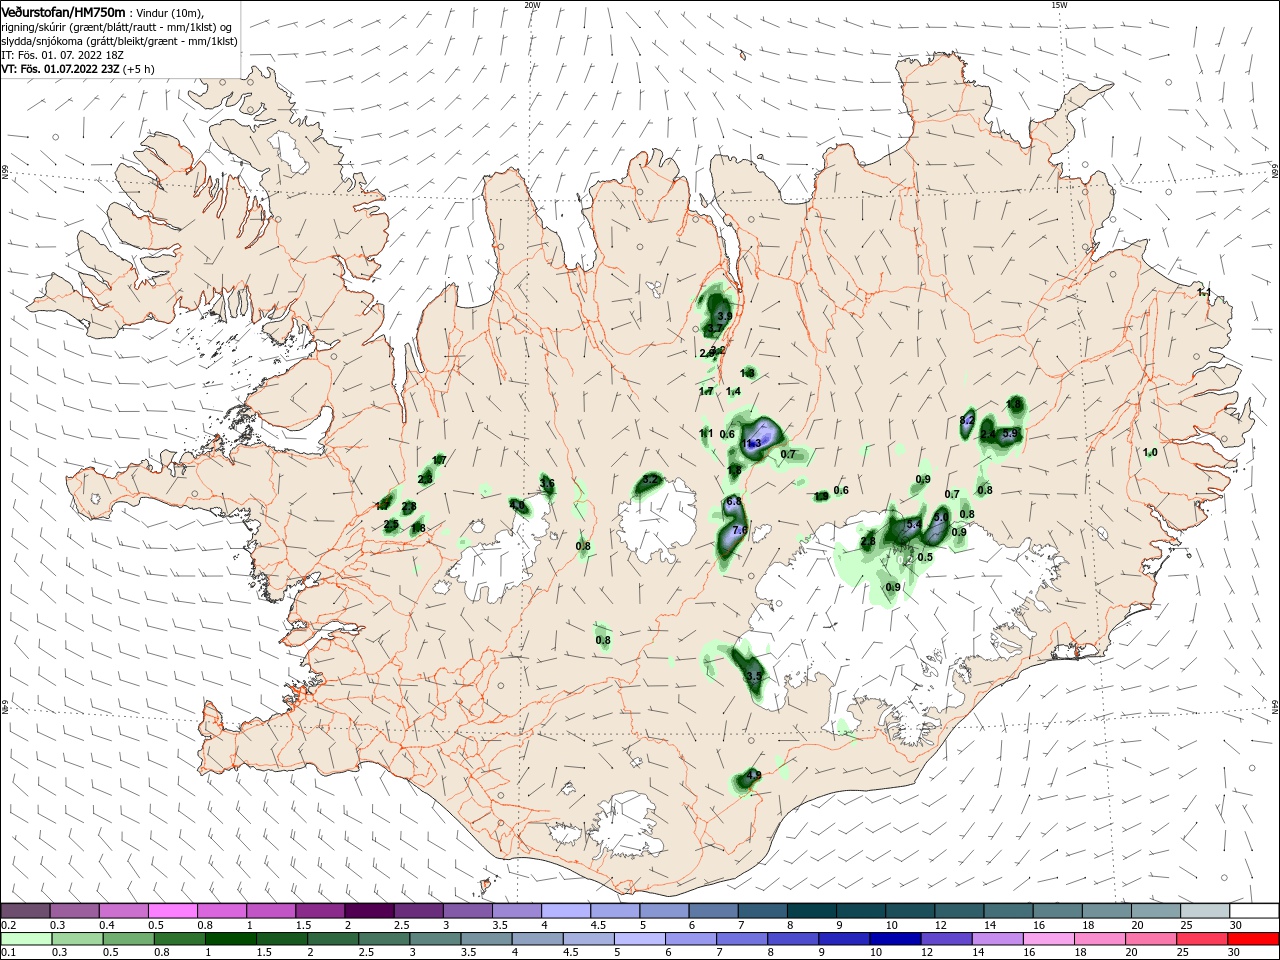Viewport: 1280px width, 960px height.
Task: Click the 20W longitude label
Action: 532,5
